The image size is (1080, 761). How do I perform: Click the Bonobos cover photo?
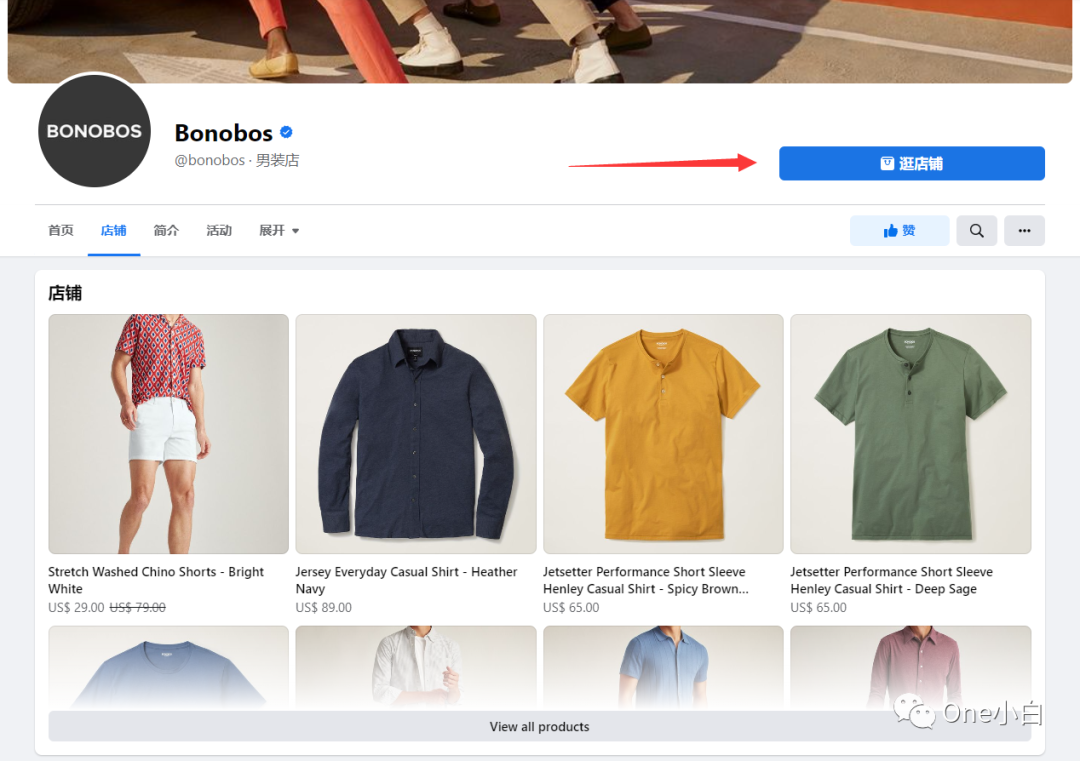pyautogui.click(x=540, y=41)
